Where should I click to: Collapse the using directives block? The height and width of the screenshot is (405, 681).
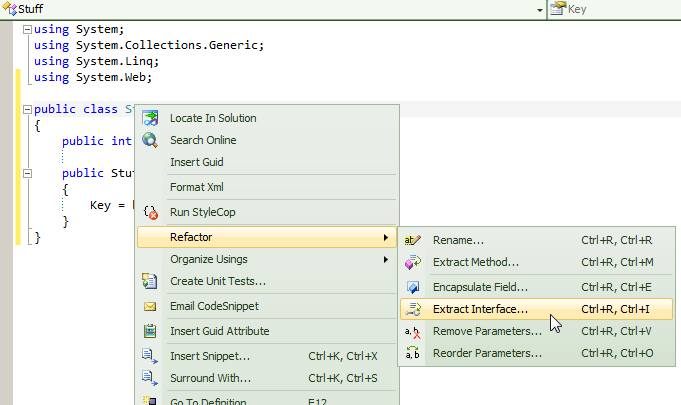(x=27, y=30)
